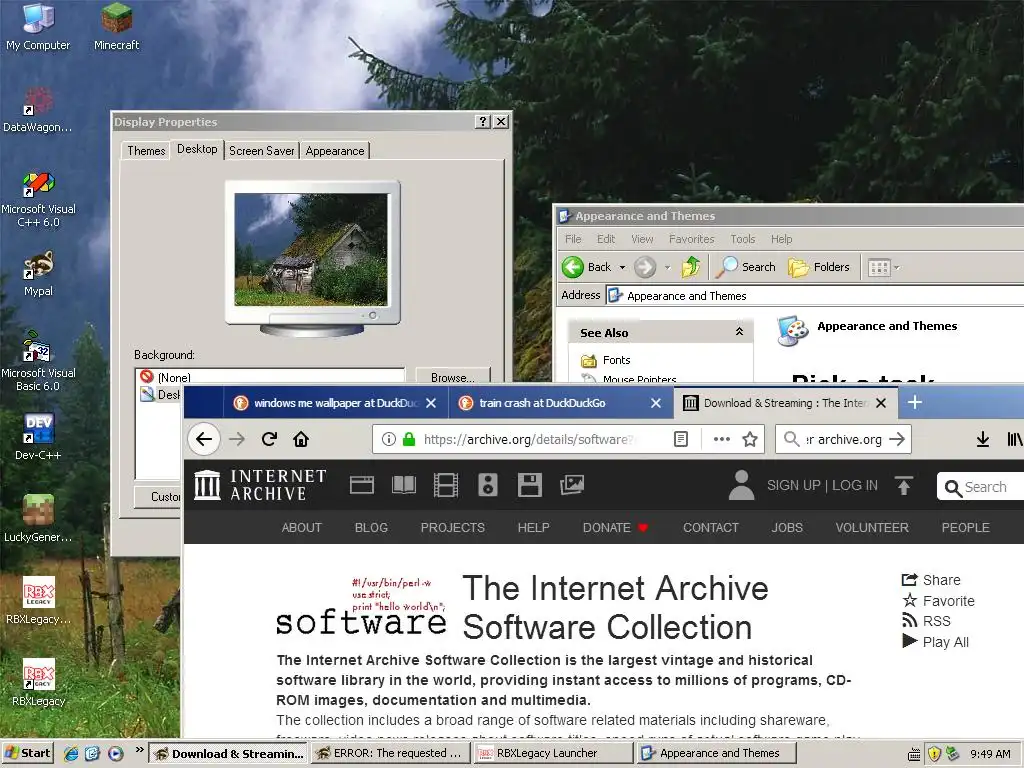Click Browse... in Display Properties
Viewport: 1024px width, 768px height.
[453, 377]
